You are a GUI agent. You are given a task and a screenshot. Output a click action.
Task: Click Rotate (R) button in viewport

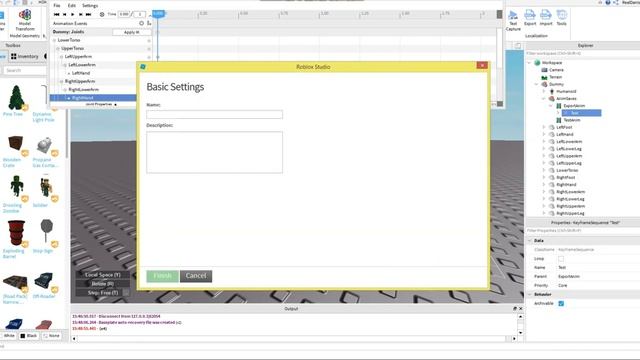click(102, 284)
